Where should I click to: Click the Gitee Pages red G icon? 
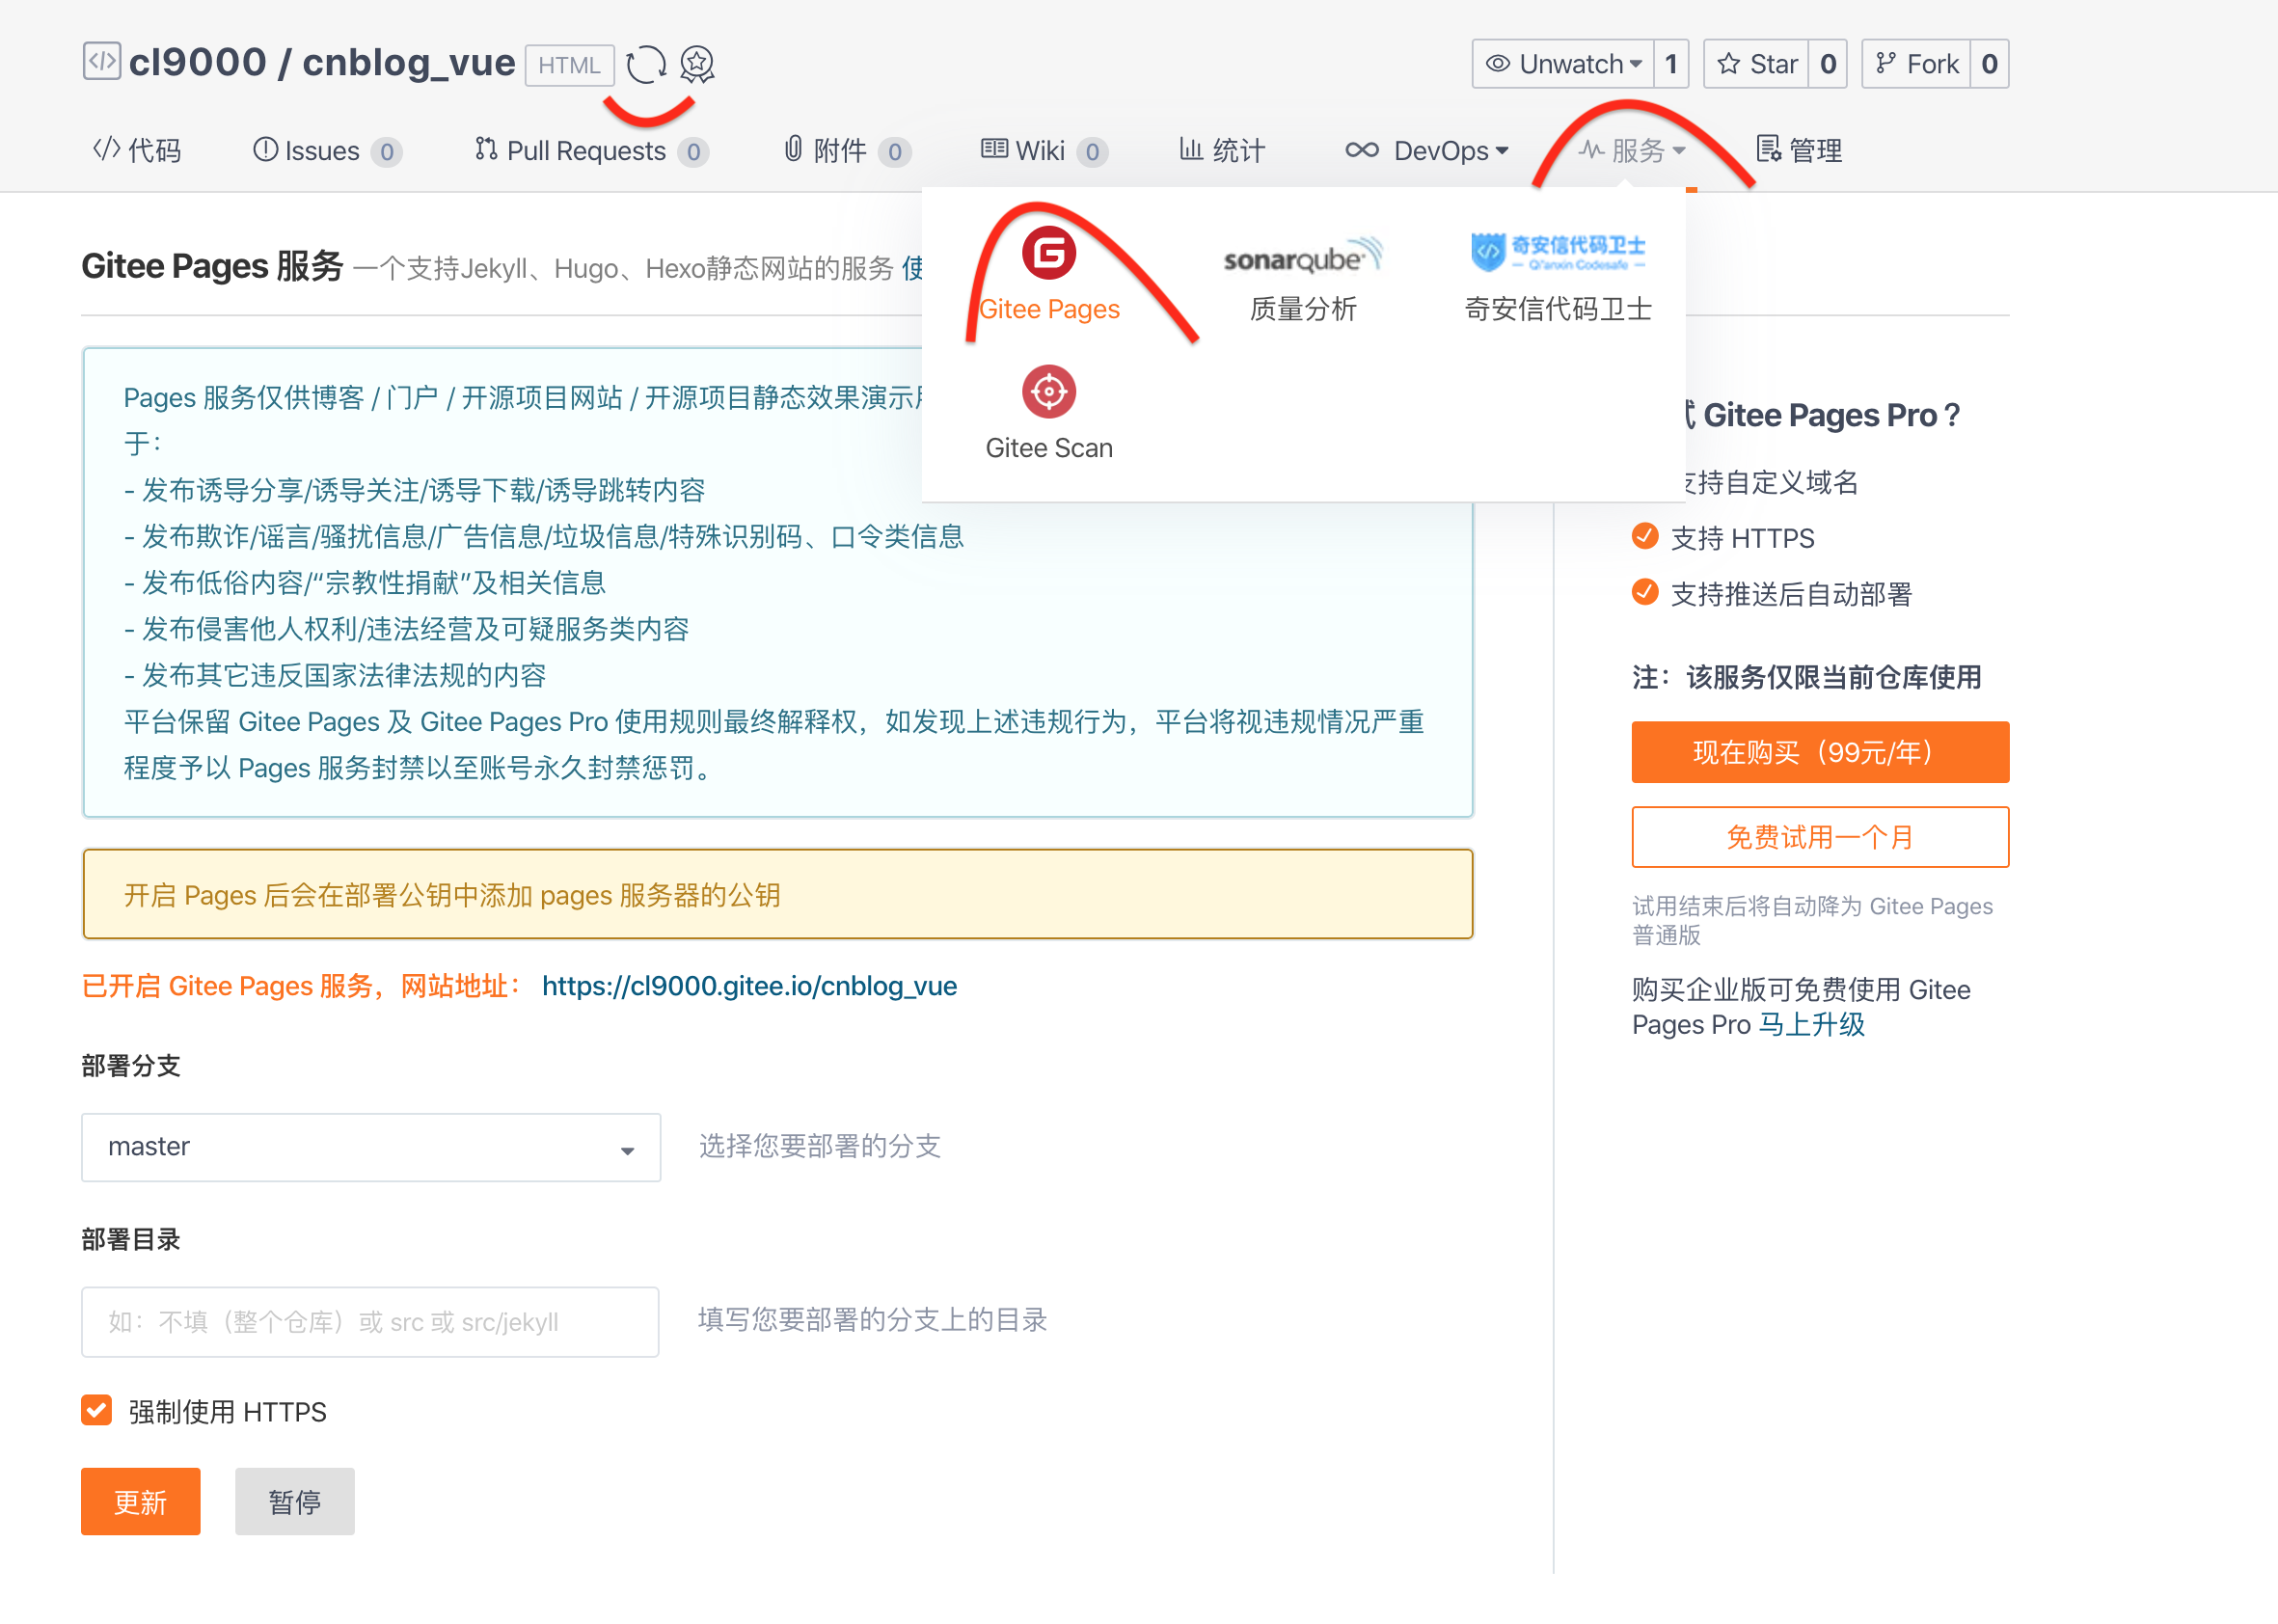[1048, 252]
